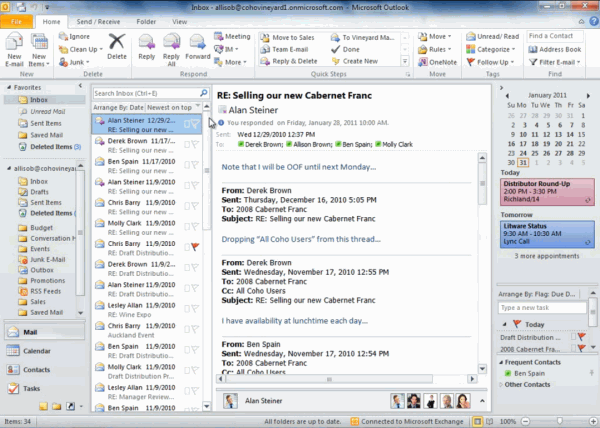
Task: Delete the selected message
Action: [x=117, y=46]
